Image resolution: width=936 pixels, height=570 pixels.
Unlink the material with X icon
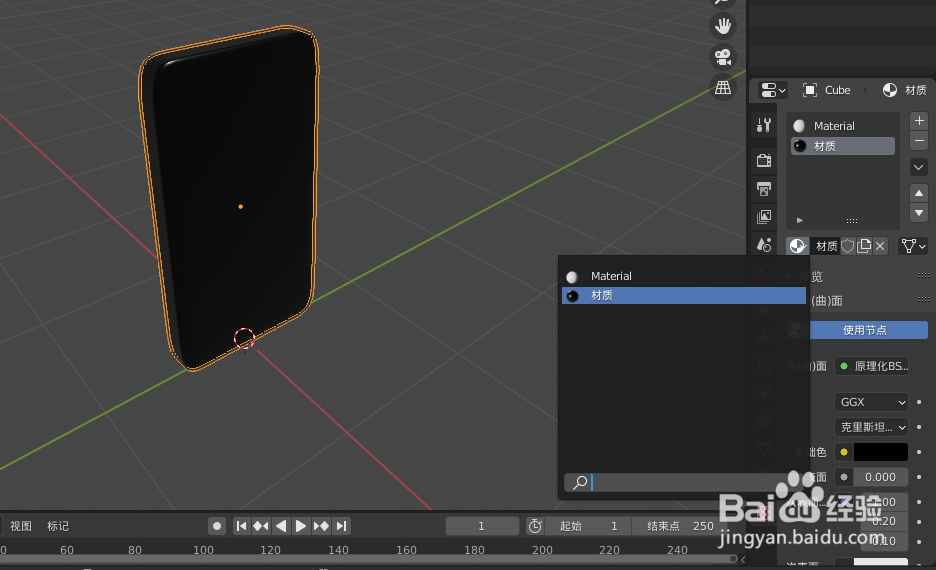tap(880, 246)
